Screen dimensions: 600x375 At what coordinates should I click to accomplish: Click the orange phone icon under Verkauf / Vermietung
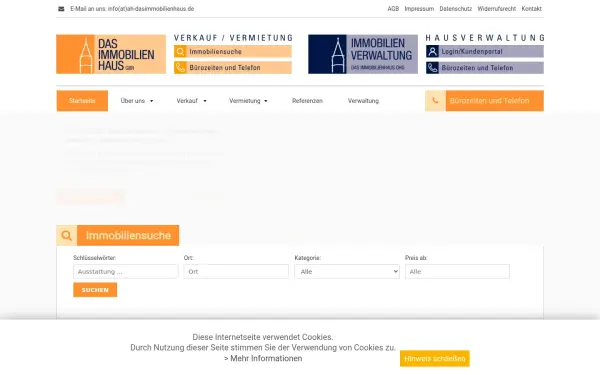(180, 67)
